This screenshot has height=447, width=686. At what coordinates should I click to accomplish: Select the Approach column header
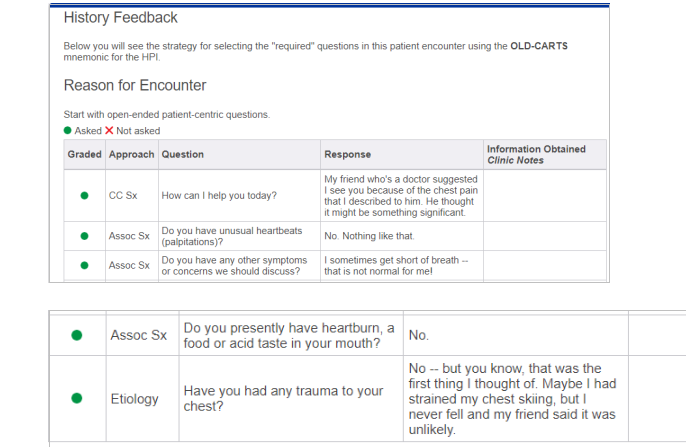point(131,154)
